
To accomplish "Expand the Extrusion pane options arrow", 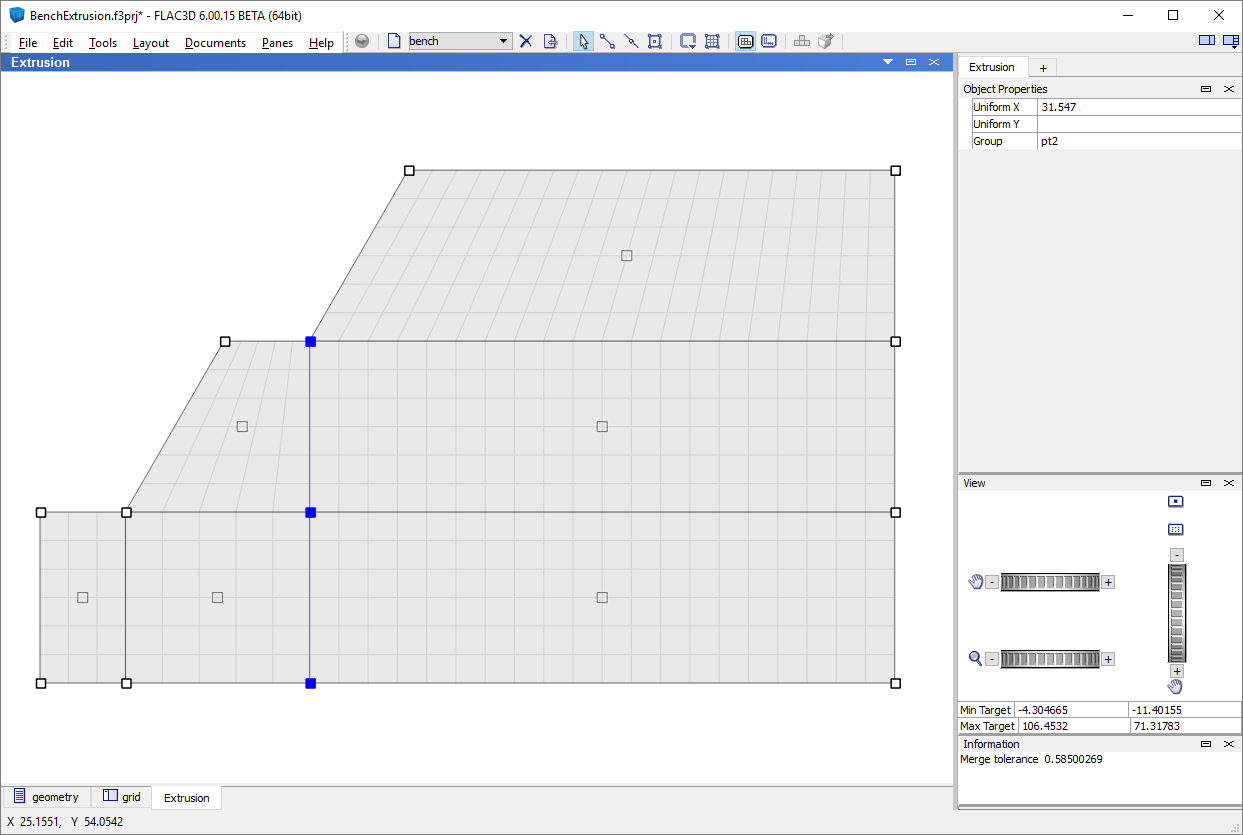I will (x=887, y=62).
